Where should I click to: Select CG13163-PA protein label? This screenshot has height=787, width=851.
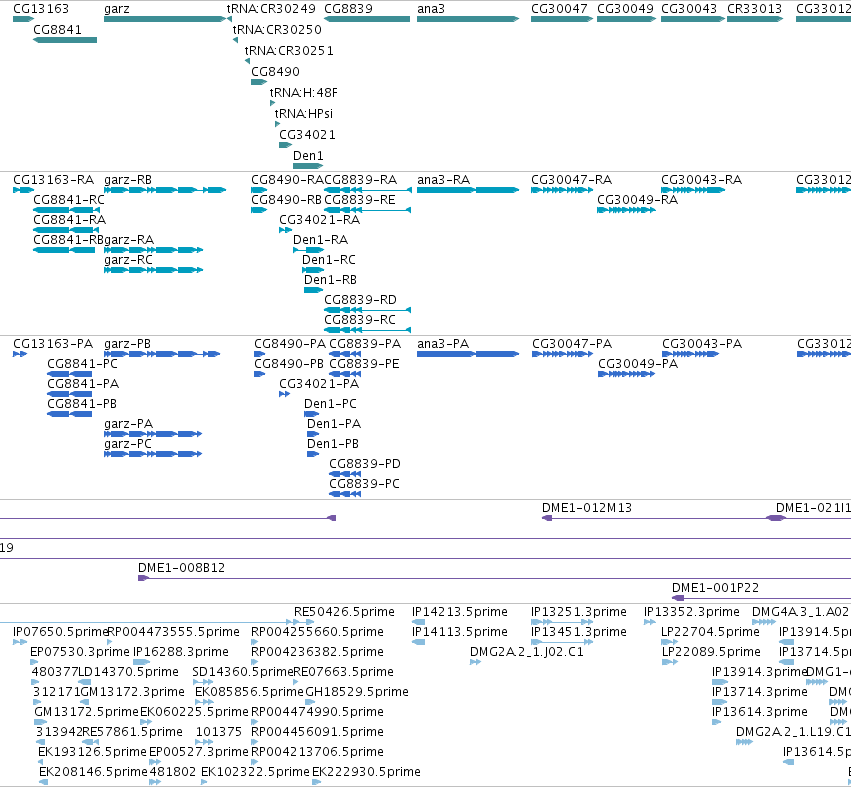click(x=53, y=344)
